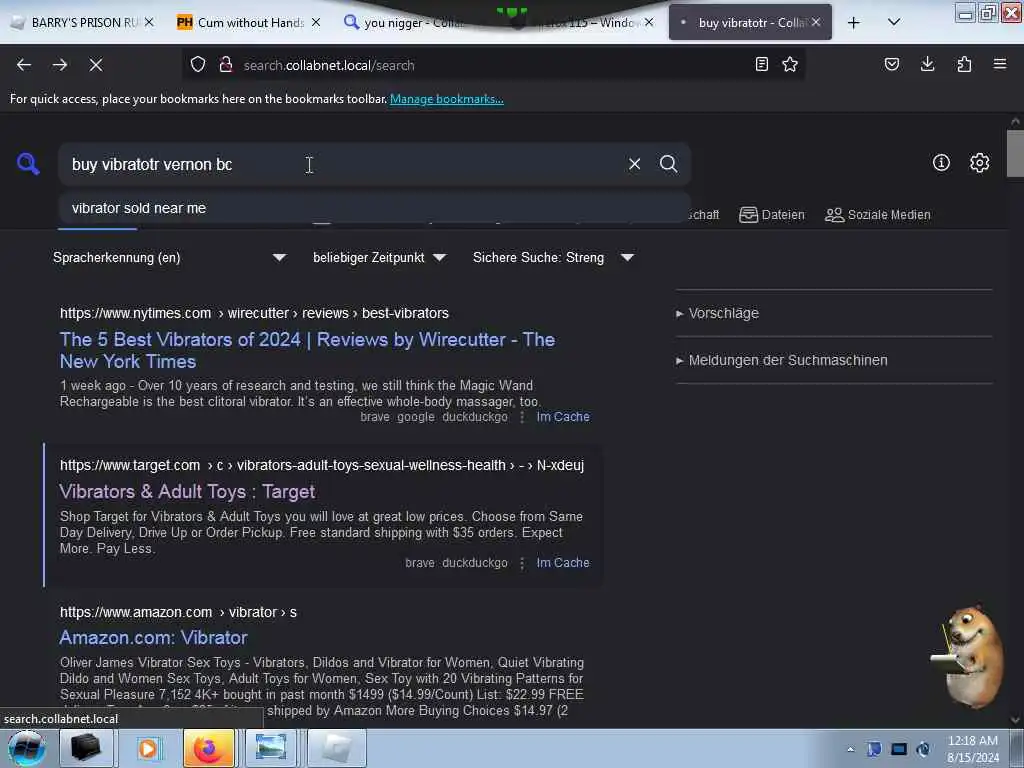The height and width of the screenshot is (768, 1024).
Task: Go back to the previous page
Action: coord(24,65)
